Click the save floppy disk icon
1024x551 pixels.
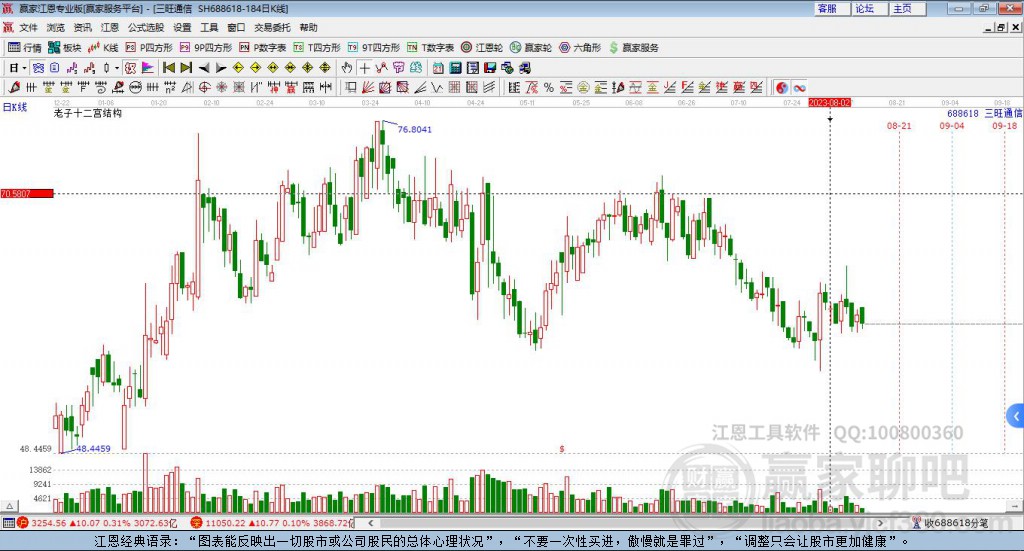point(490,68)
